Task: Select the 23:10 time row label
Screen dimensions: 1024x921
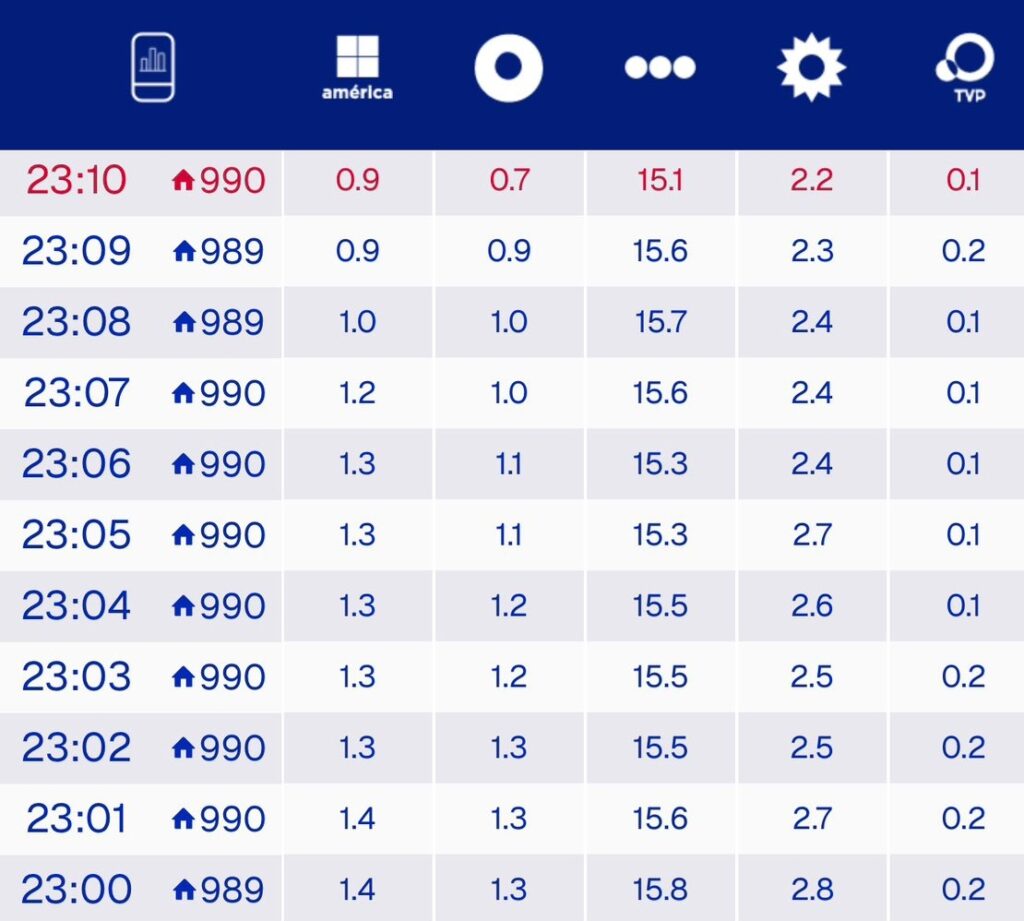Action: pos(76,181)
